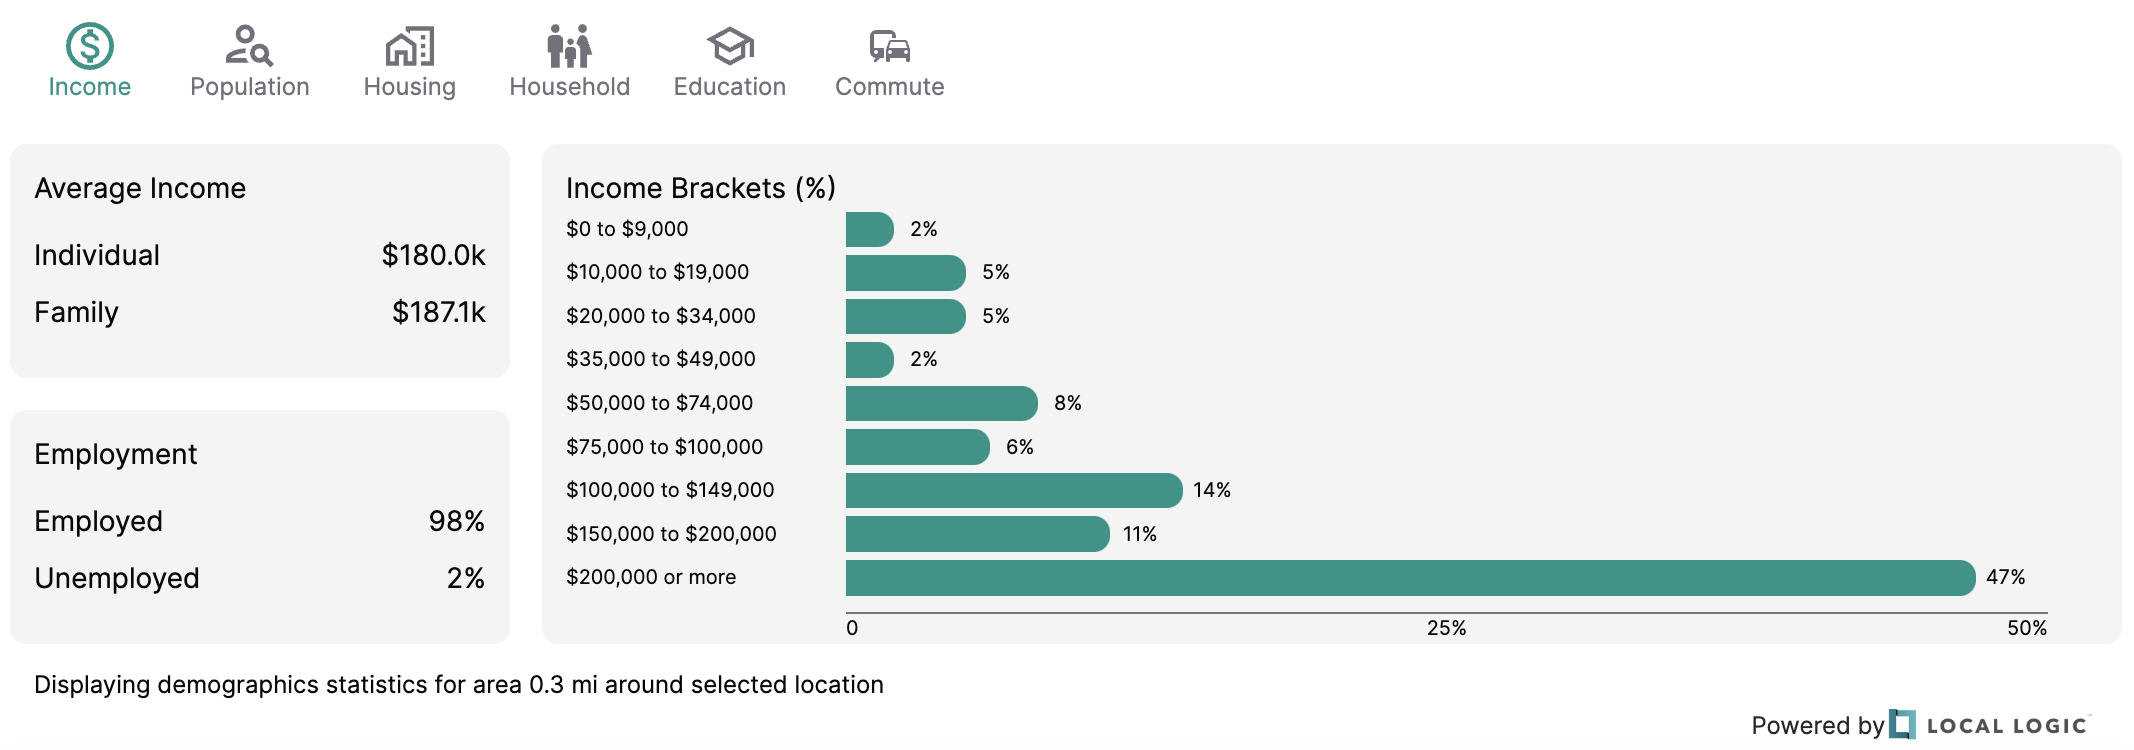This screenshot has height=750, width=2134.
Task: Click the Commute car and bus icon
Action: pyautogui.click(x=889, y=46)
